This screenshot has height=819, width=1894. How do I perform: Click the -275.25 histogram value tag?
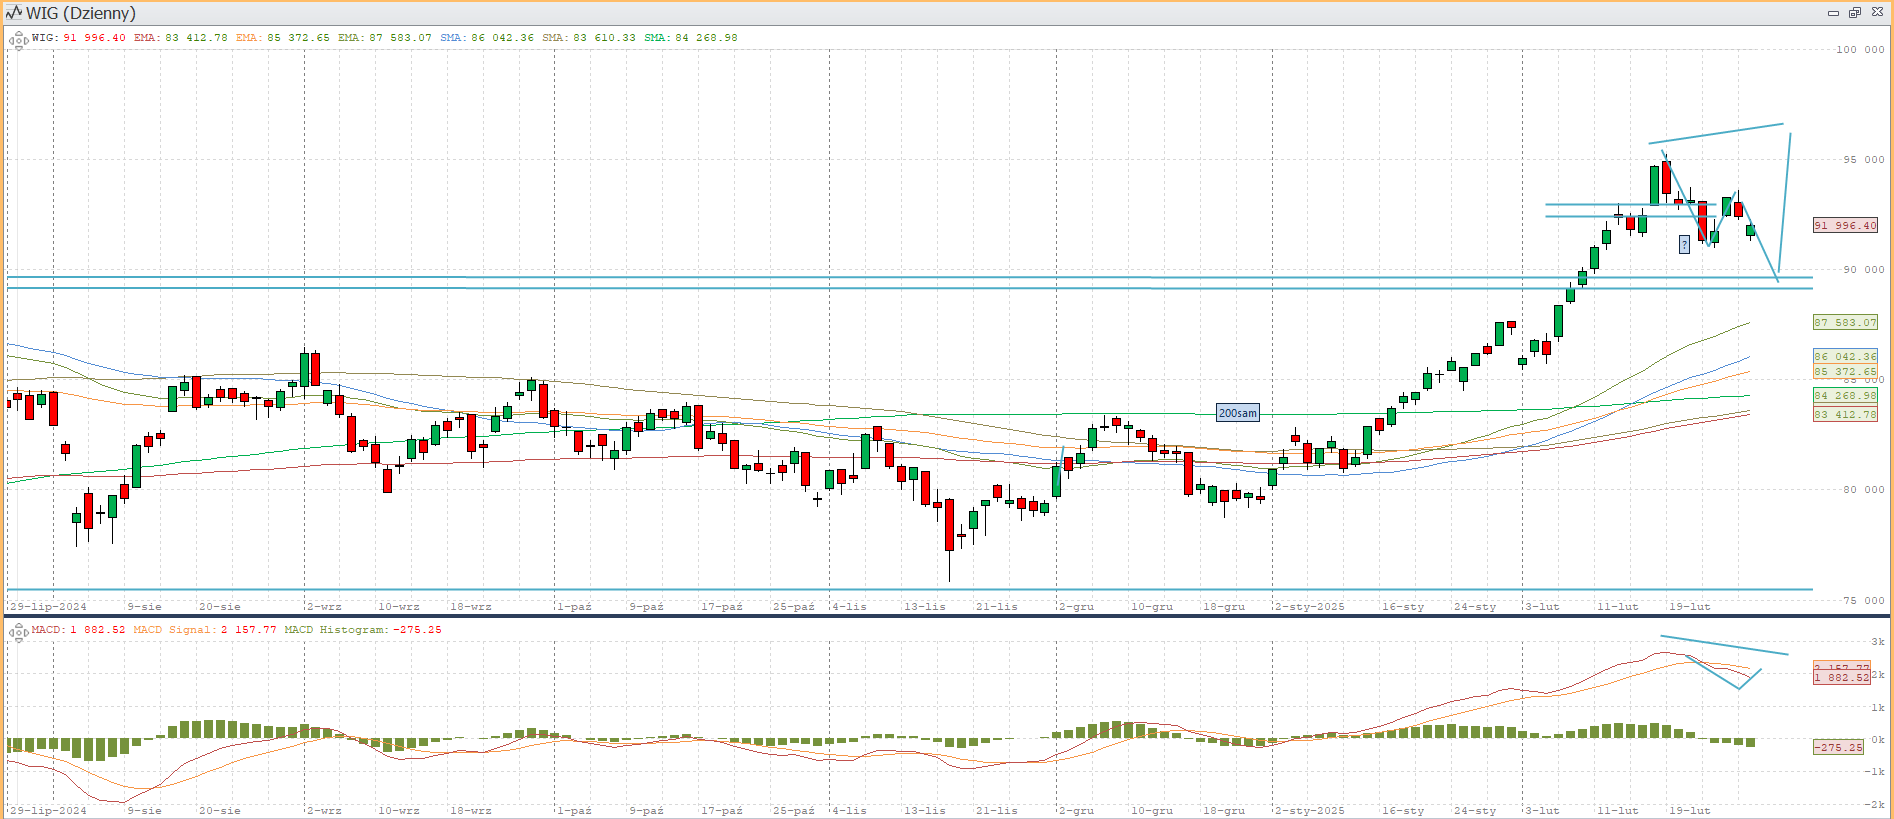pyautogui.click(x=1838, y=747)
